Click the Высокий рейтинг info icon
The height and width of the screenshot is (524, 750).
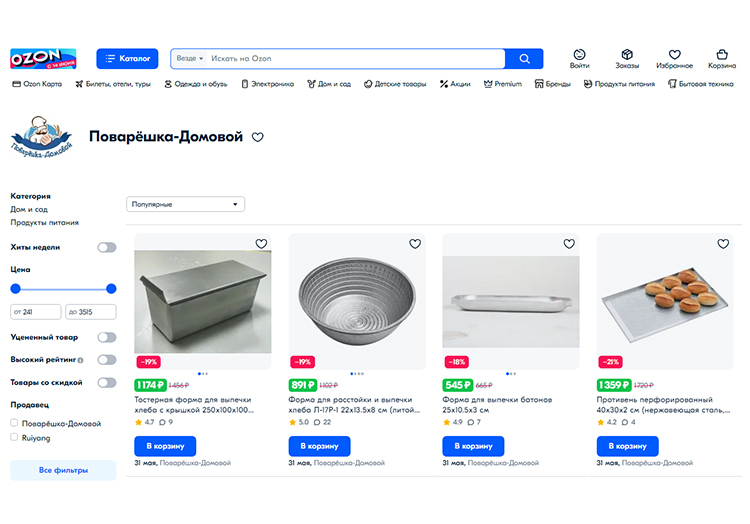point(80,360)
